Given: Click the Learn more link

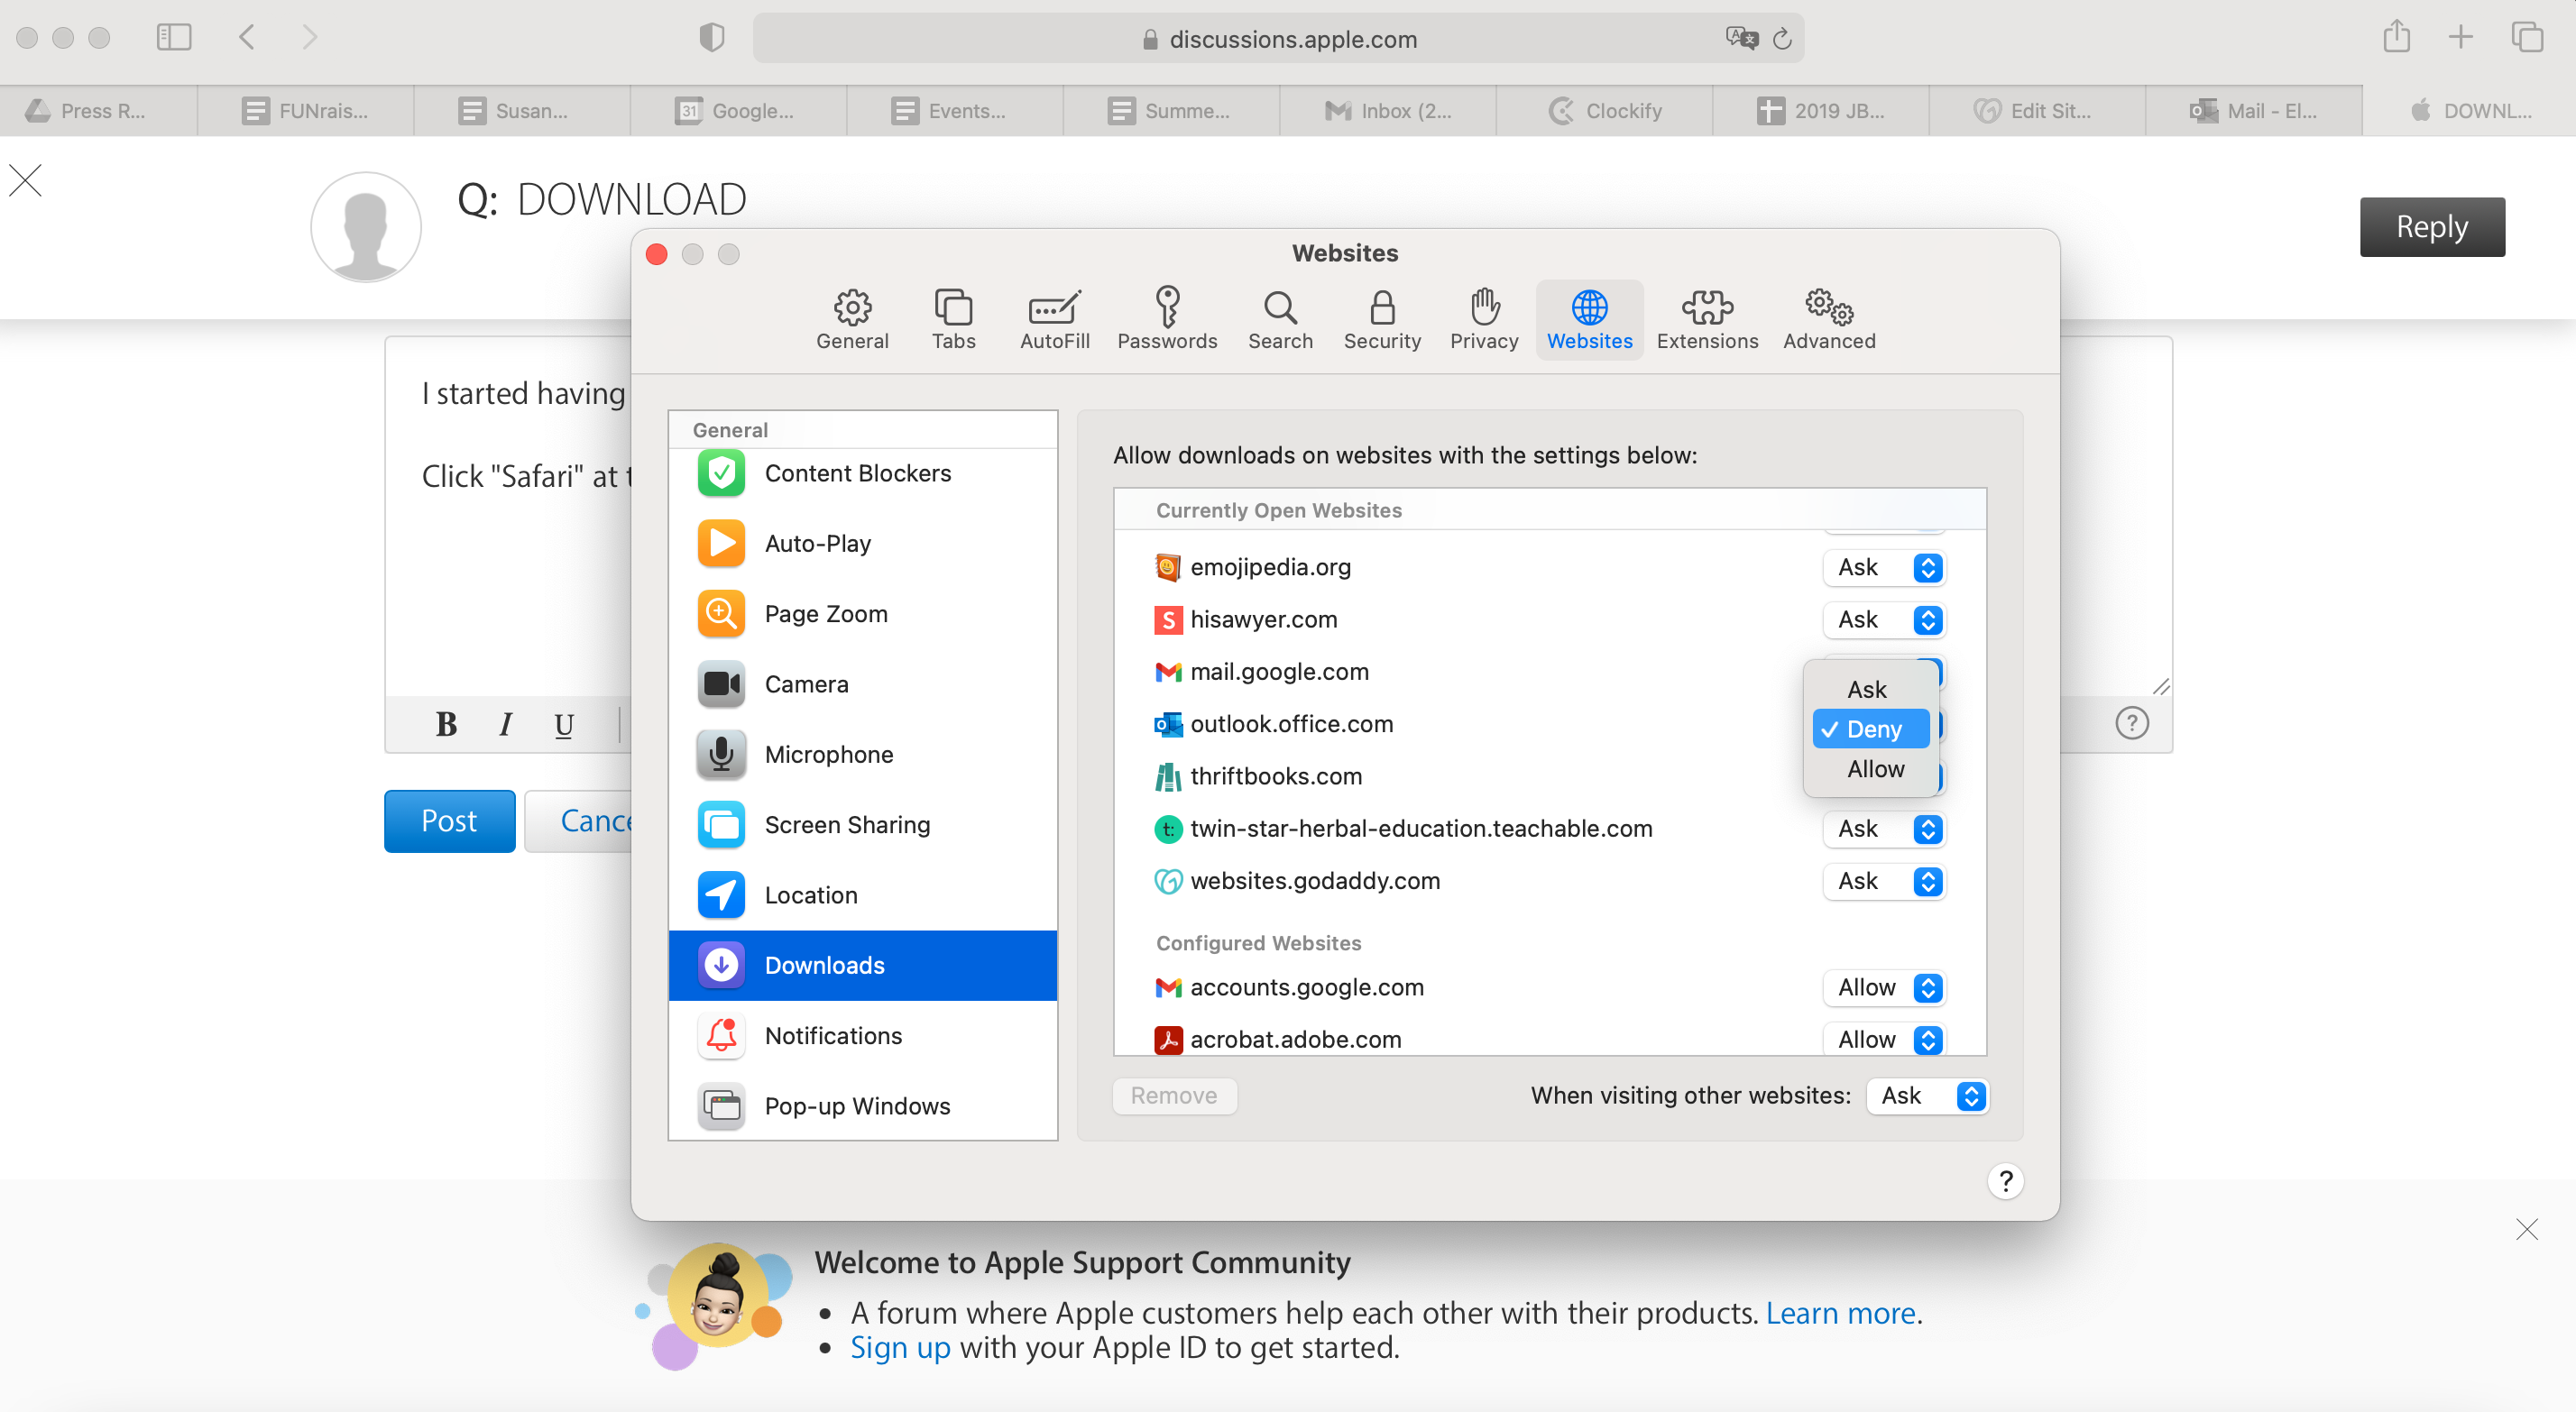Looking at the screenshot, I should coord(1840,1312).
